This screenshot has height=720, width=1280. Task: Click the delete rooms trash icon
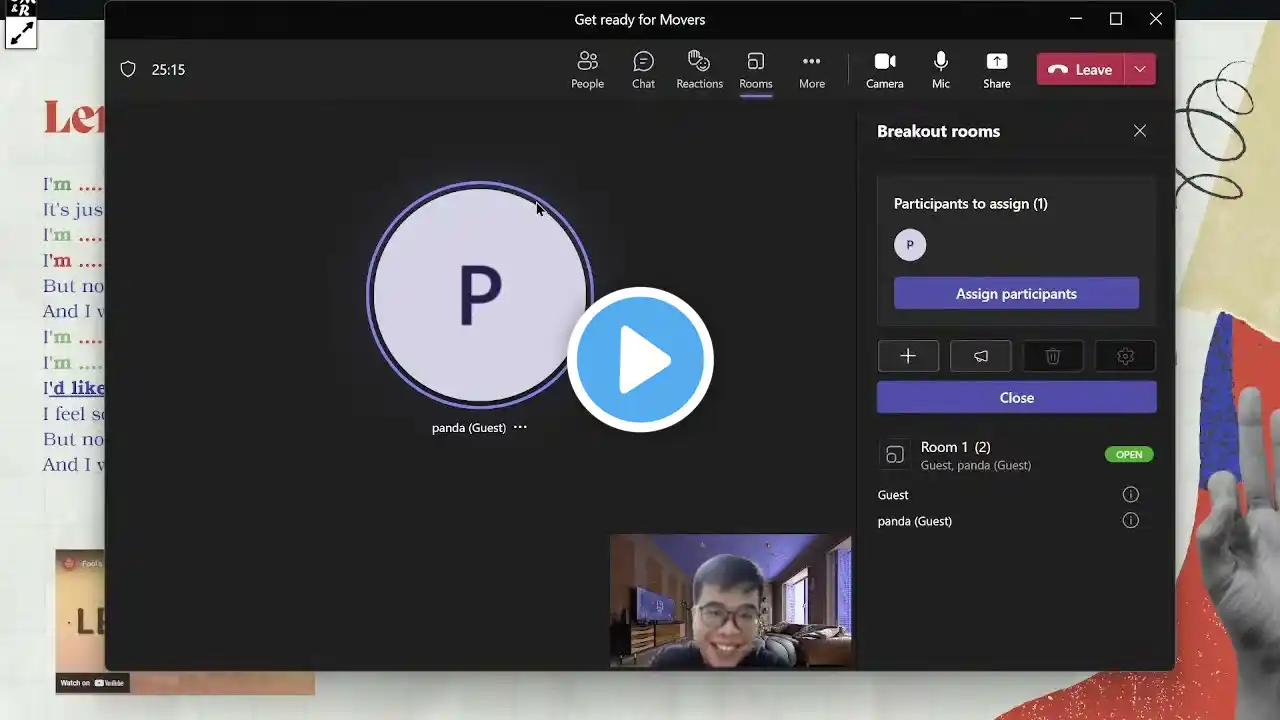pos(1053,356)
